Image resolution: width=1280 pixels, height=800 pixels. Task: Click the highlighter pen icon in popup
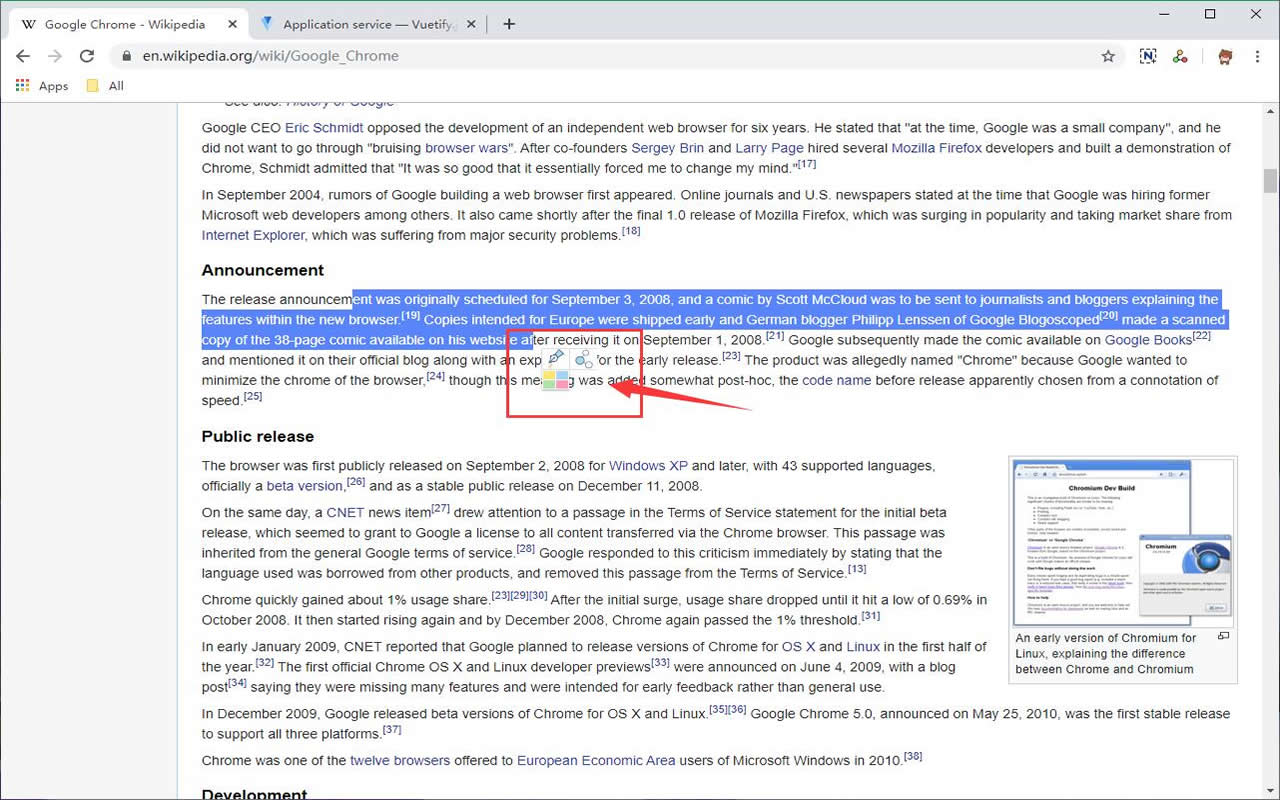pyautogui.click(x=556, y=358)
